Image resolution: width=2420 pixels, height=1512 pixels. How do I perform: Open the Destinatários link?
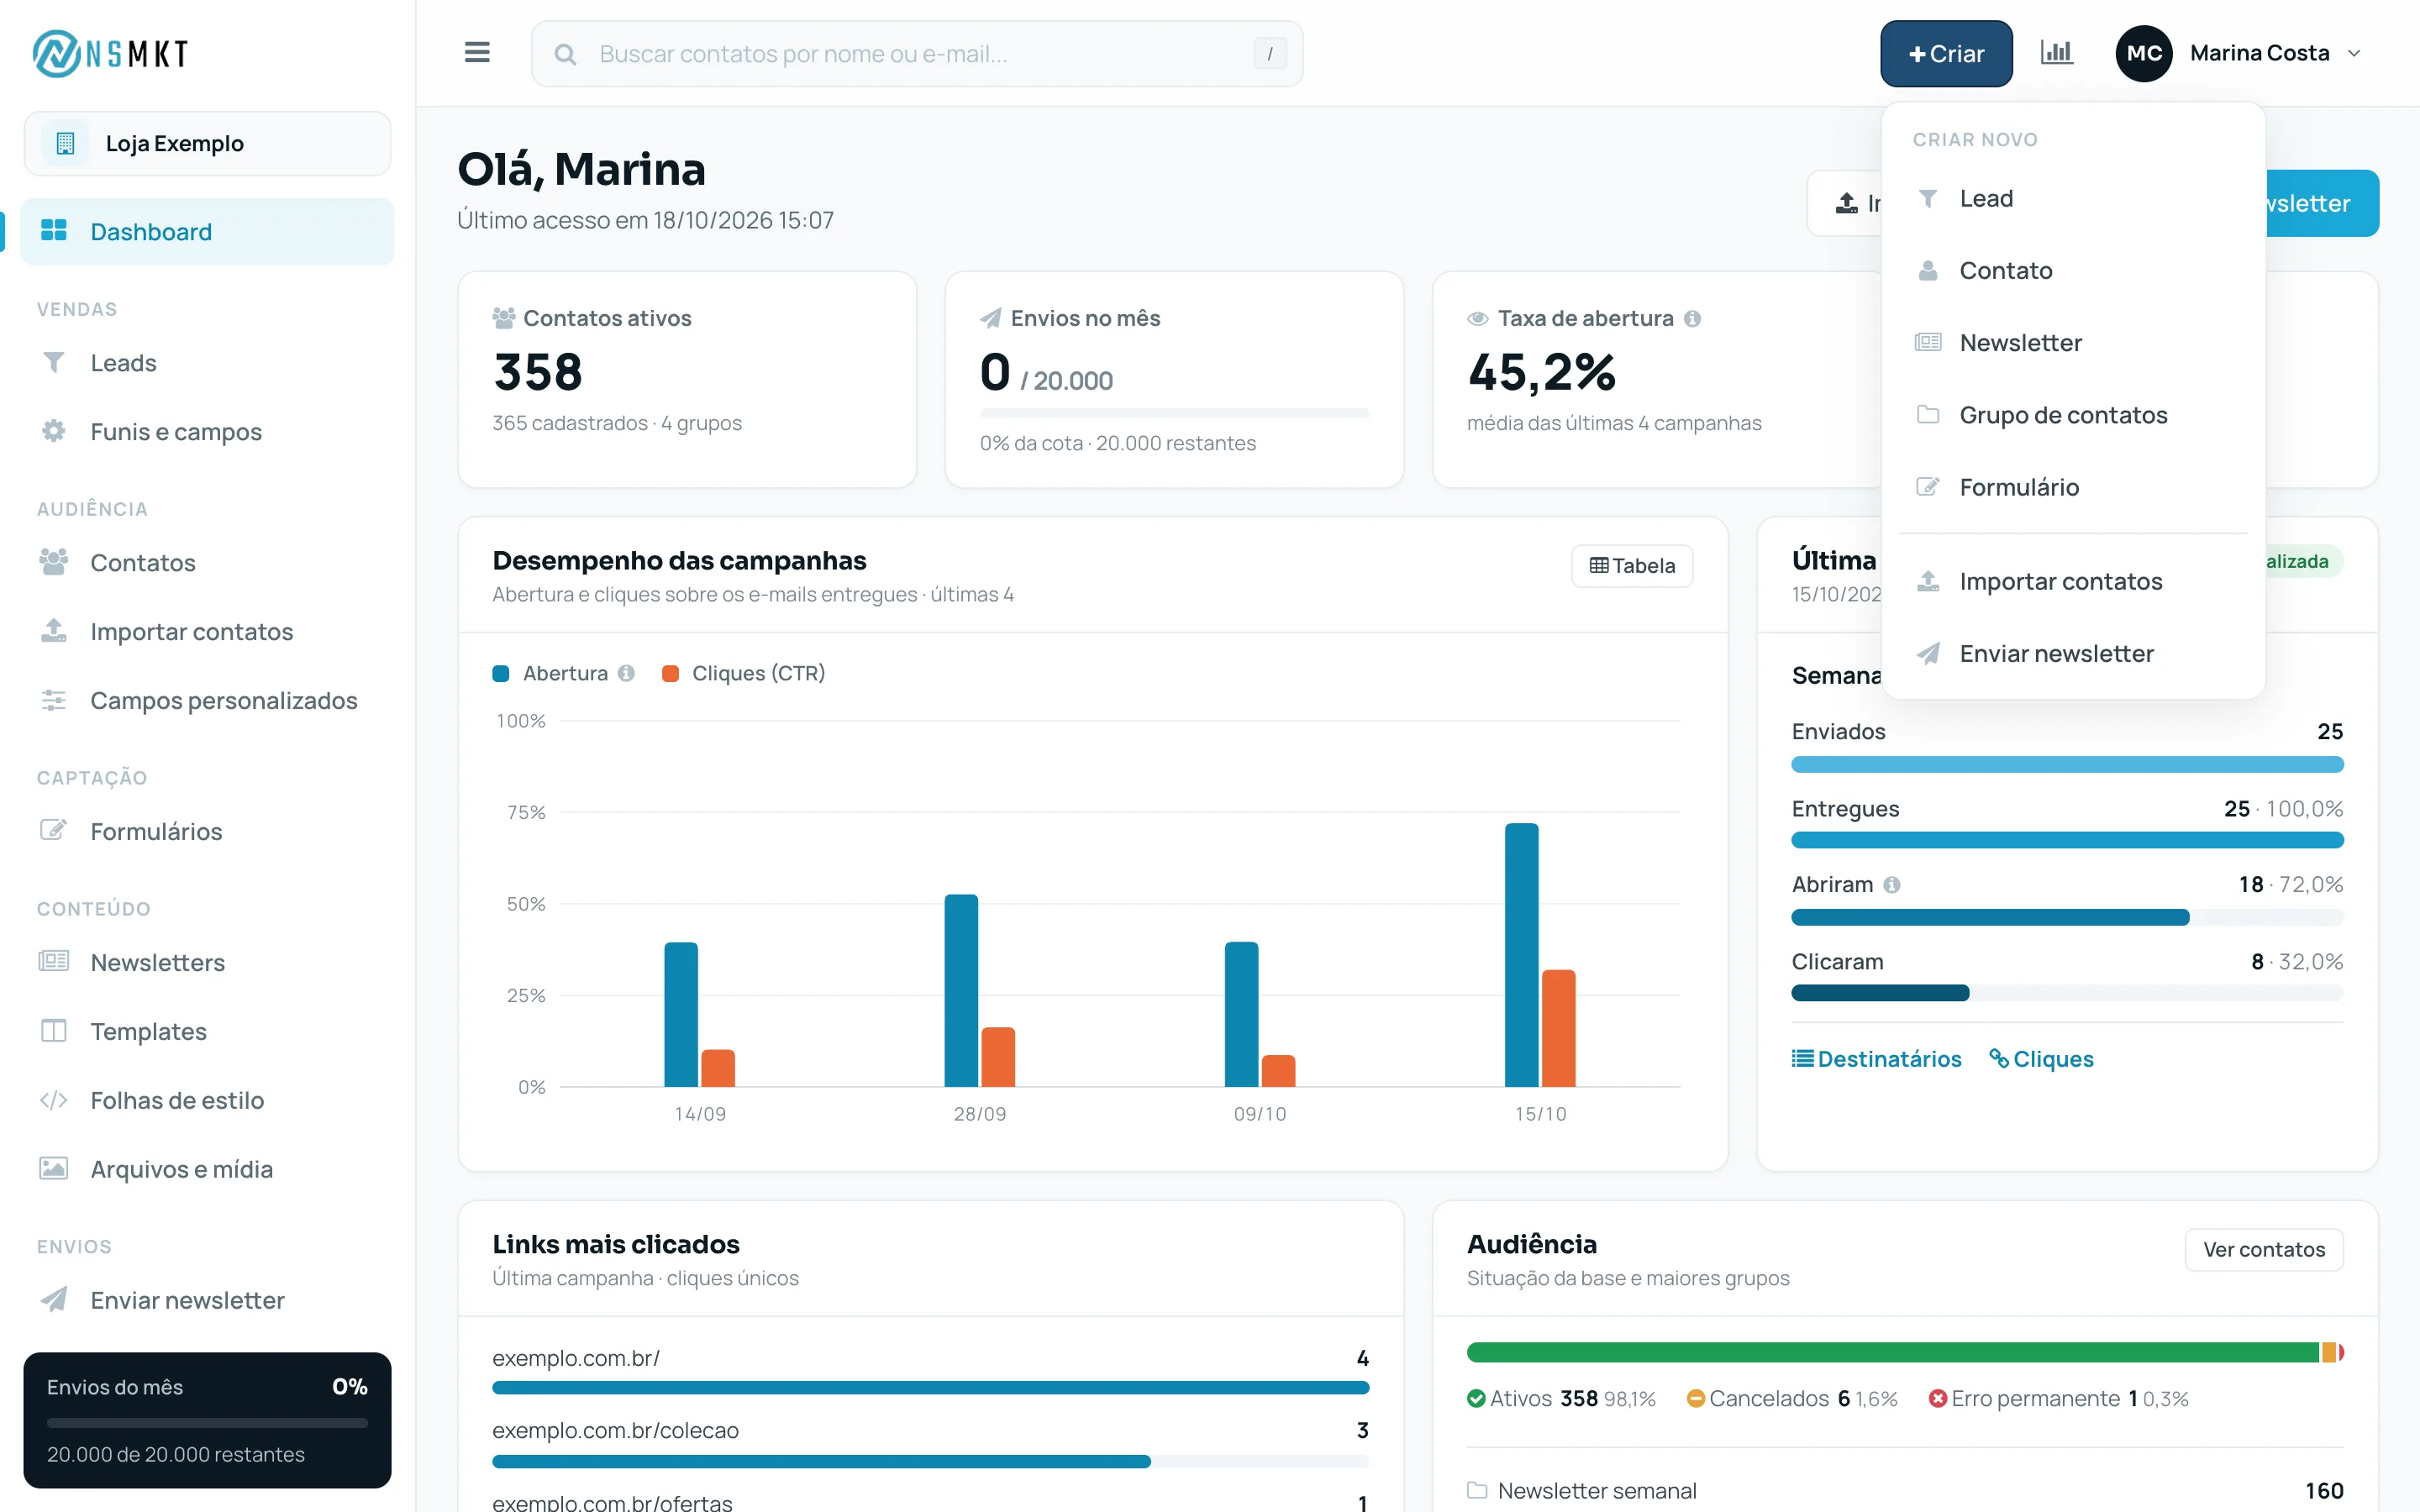[x=1877, y=1059]
